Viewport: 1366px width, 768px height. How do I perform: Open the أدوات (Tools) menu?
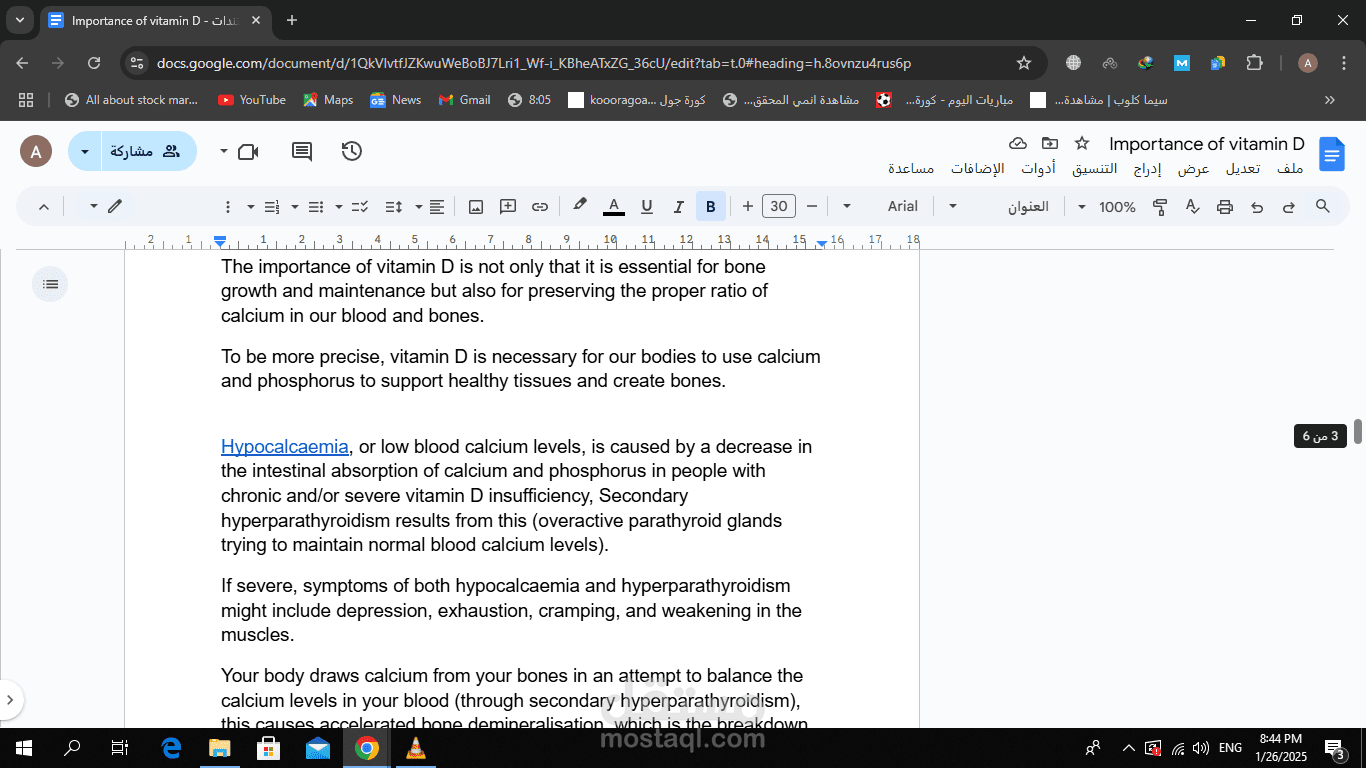[x=1038, y=169]
